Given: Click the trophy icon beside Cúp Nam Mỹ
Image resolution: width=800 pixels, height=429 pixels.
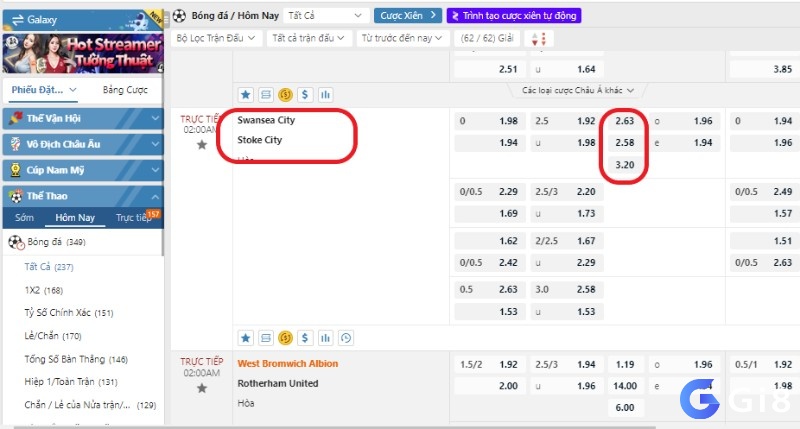Looking at the screenshot, I should click(16, 170).
